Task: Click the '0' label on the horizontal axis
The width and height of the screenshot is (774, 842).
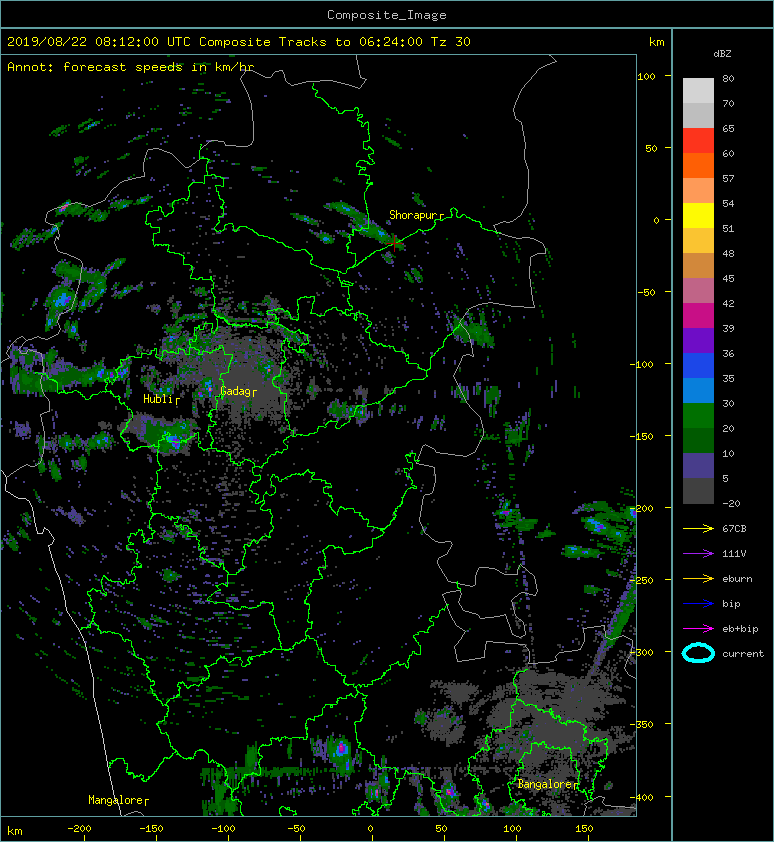Action: 370,829
